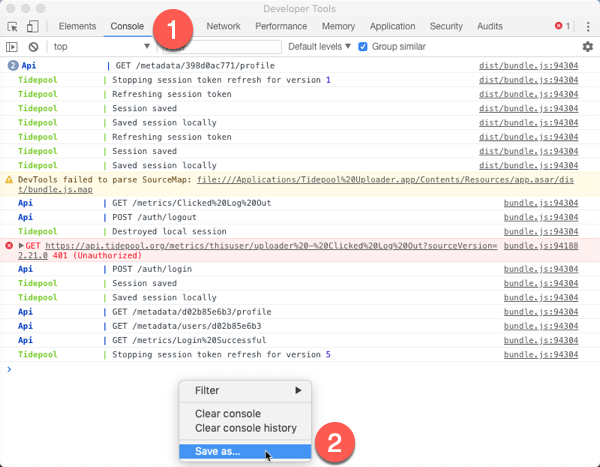Select the Destroyed local session log message

169,231
